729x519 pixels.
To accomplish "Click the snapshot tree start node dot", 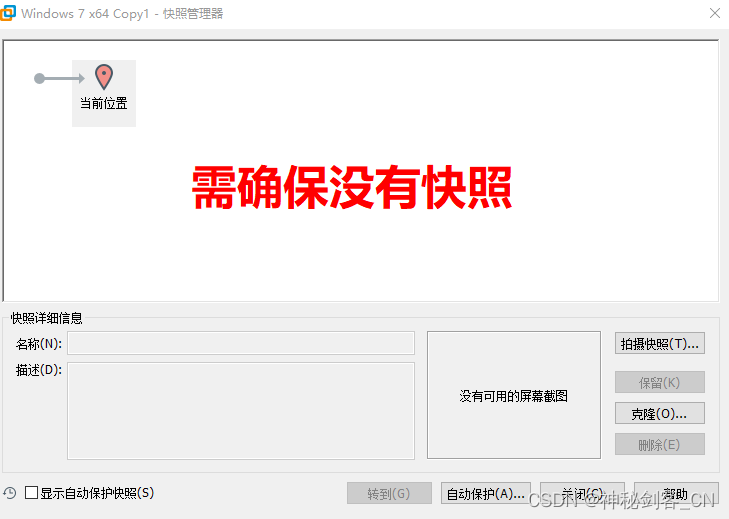I will pos(40,79).
